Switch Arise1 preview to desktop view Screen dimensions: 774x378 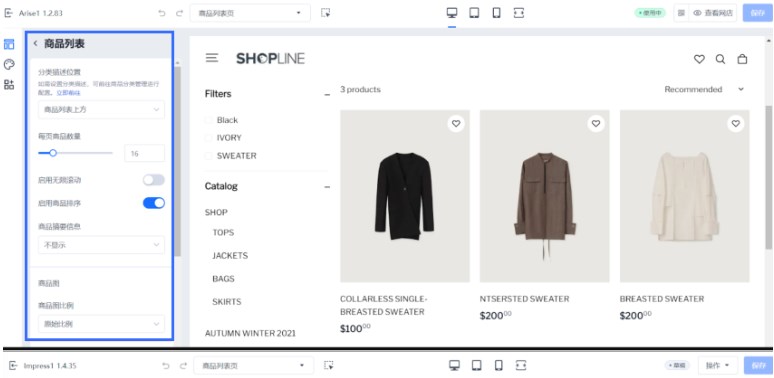tap(452, 13)
